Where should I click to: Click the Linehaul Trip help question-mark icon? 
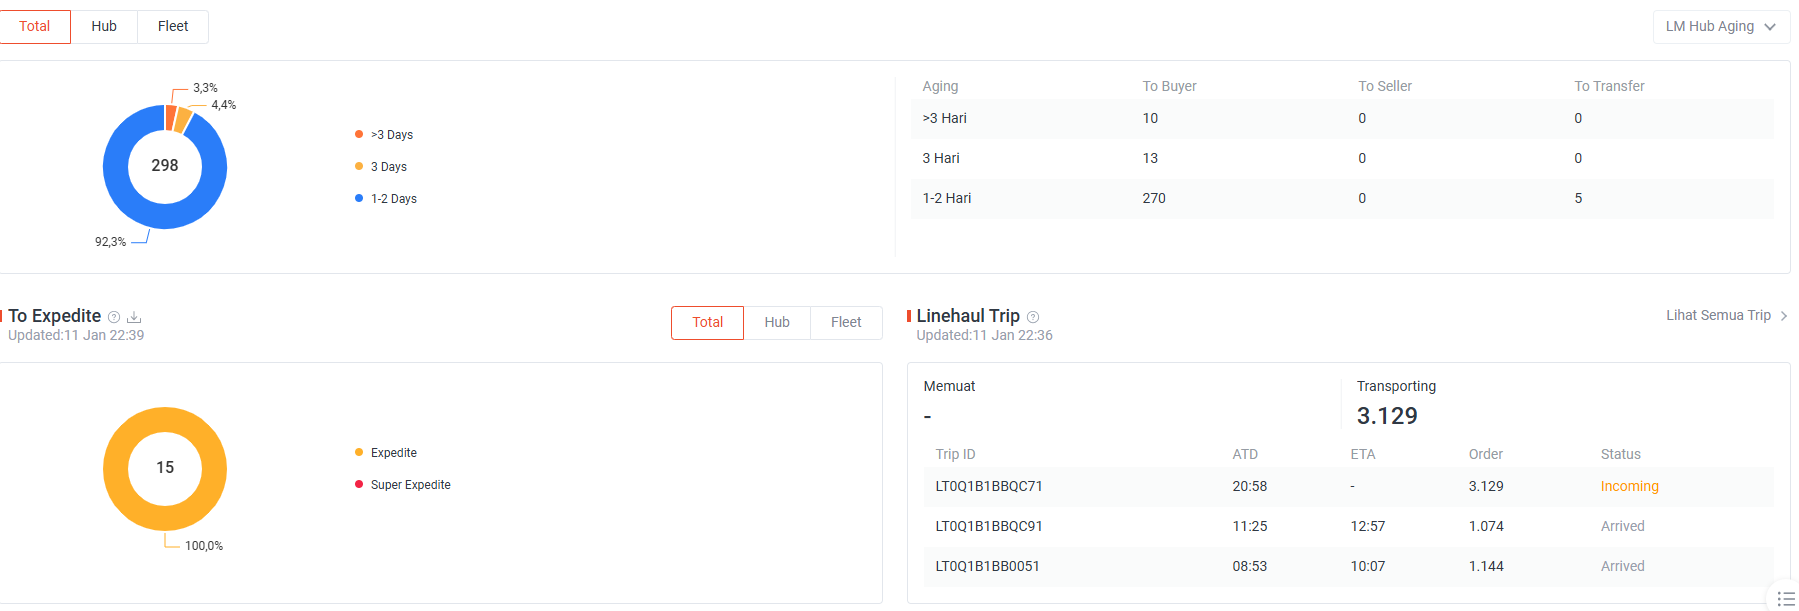tap(1033, 317)
